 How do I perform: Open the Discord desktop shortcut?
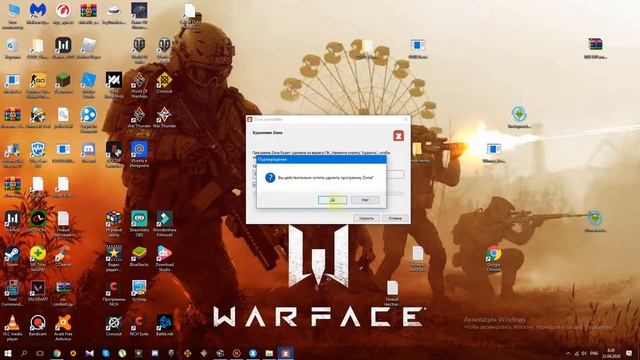click(88, 153)
